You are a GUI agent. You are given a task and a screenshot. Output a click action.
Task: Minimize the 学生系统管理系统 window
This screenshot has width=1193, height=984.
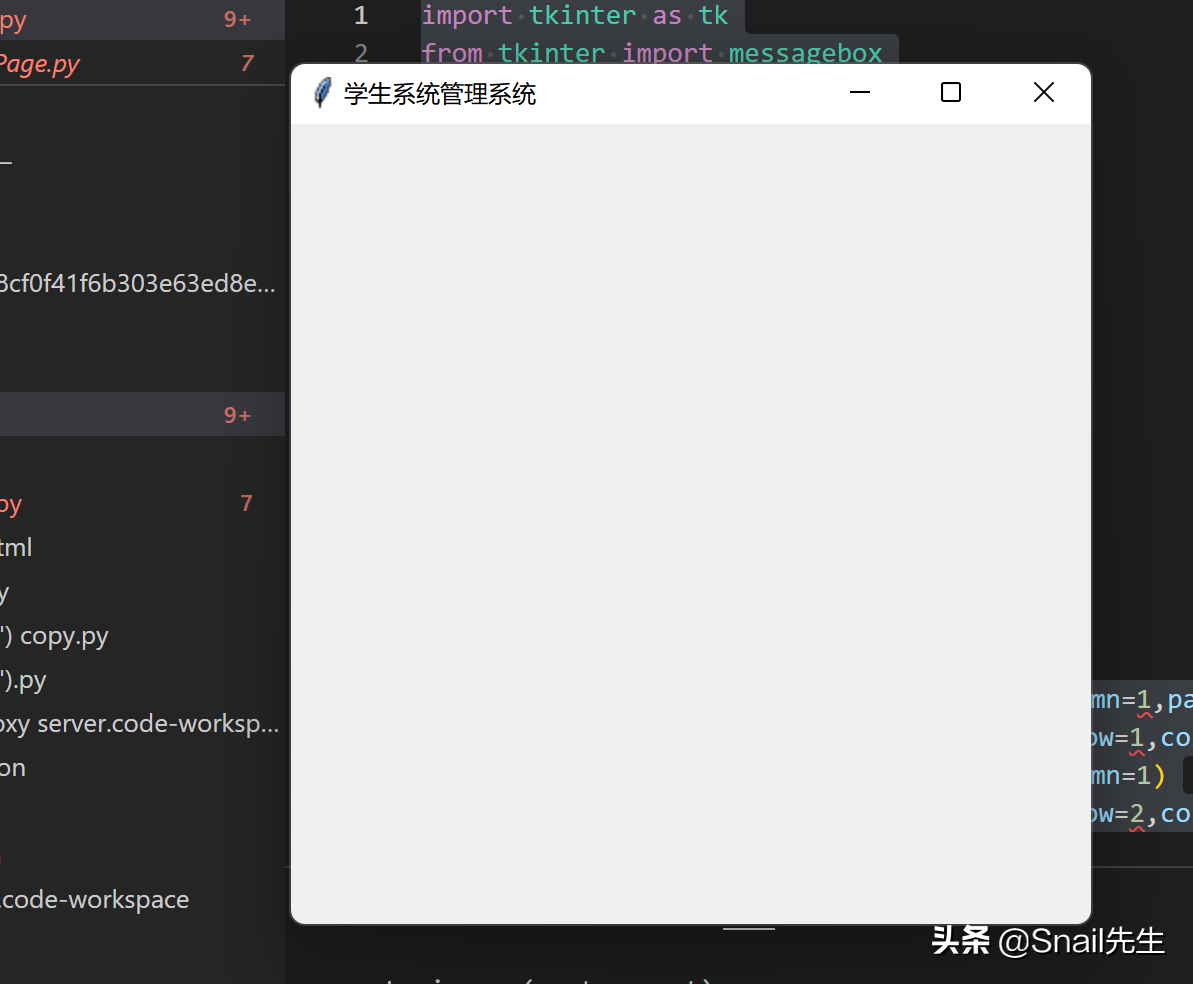pyautogui.click(x=859, y=92)
